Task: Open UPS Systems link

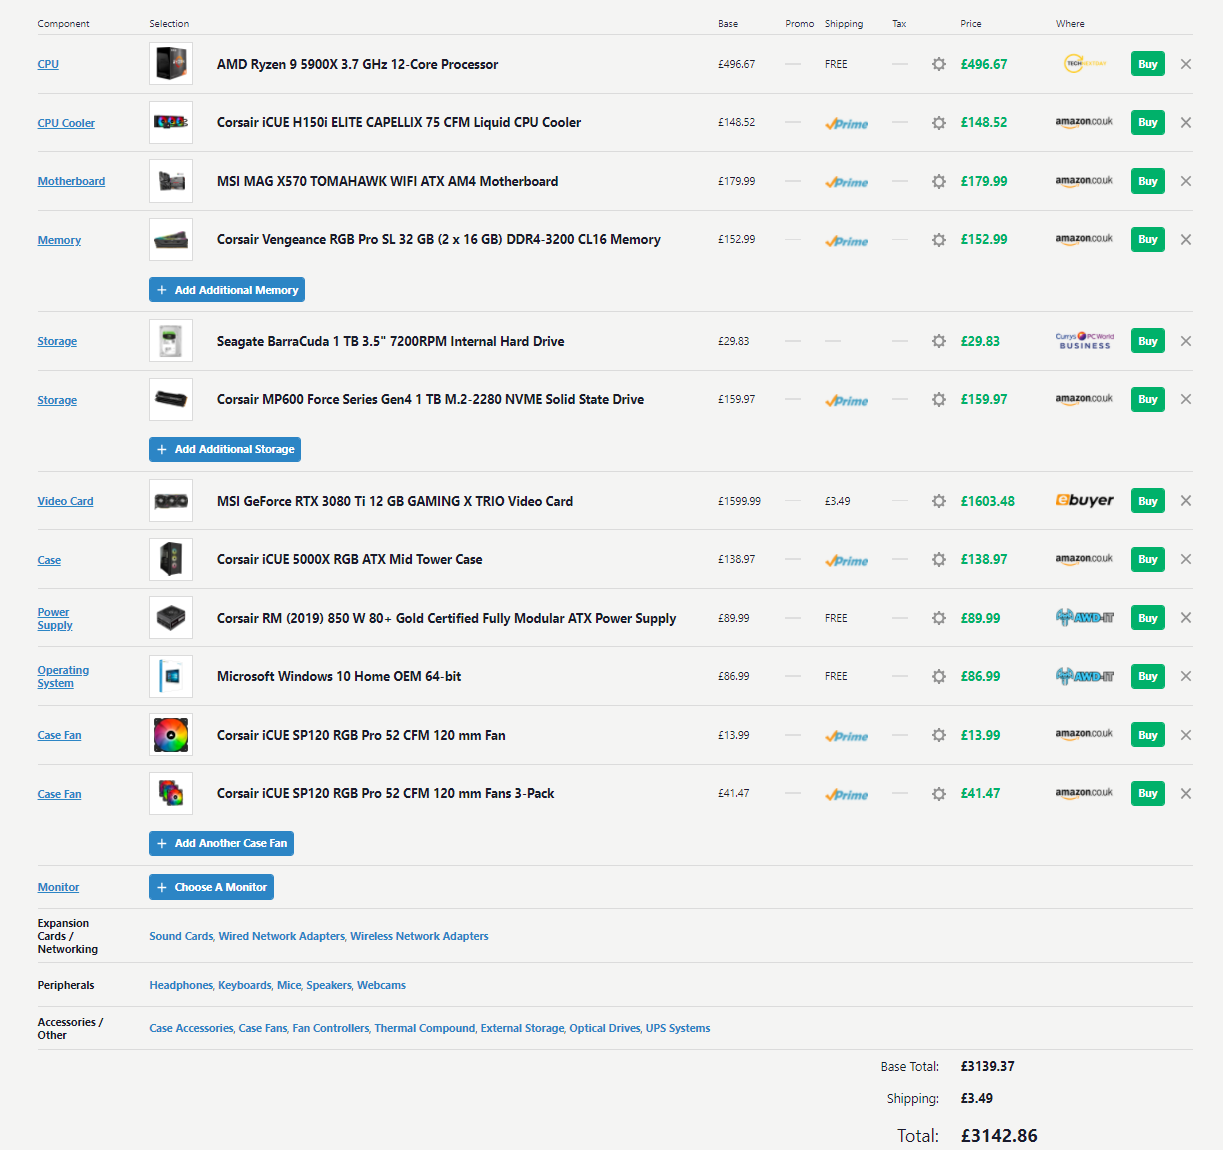Action: click(678, 1028)
